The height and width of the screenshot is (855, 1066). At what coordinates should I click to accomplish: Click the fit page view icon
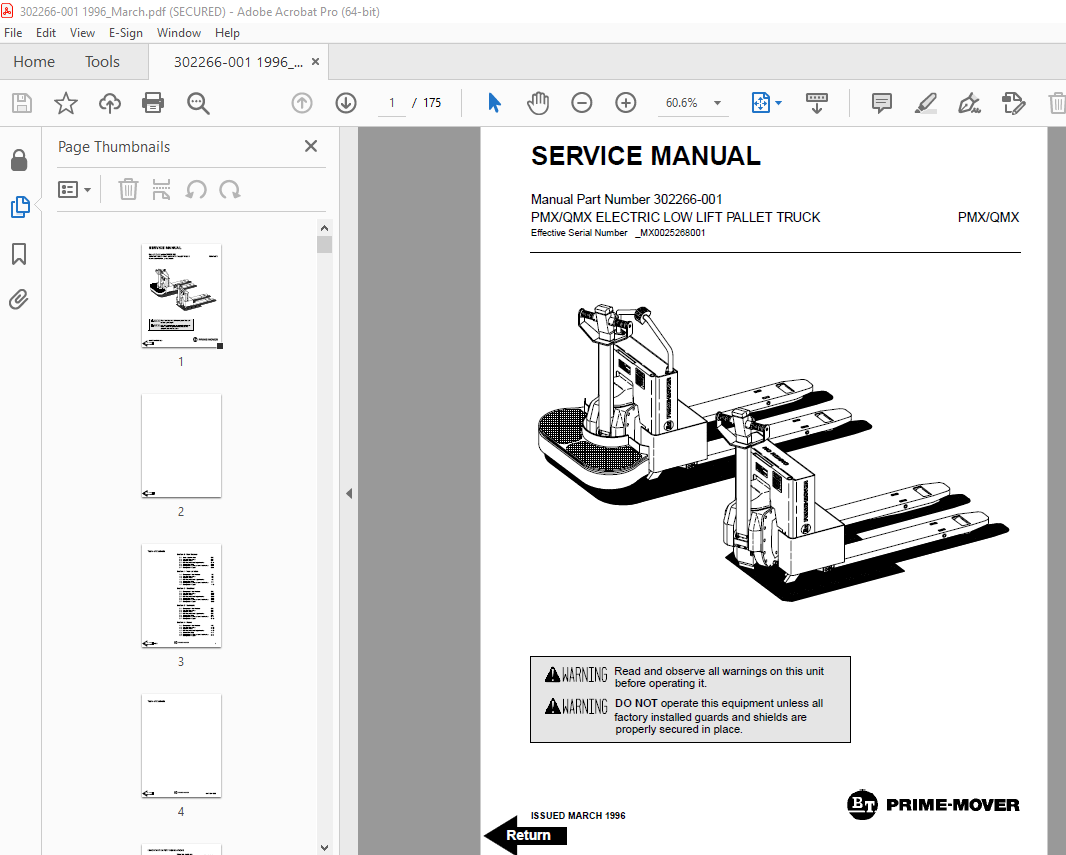[761, 103]
